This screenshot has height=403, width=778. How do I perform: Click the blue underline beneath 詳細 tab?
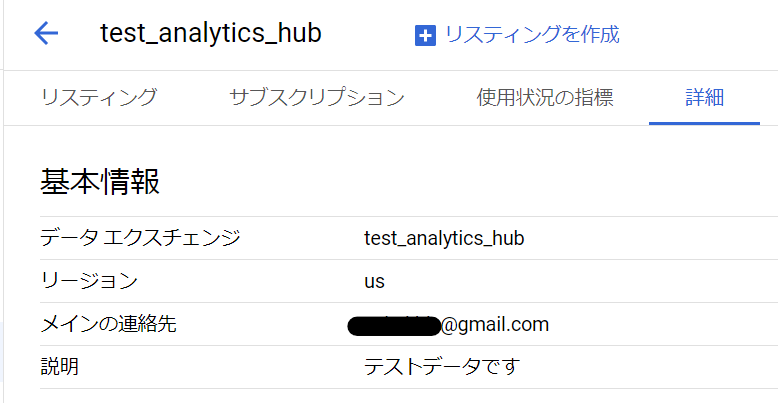click(x=704, y=123)
